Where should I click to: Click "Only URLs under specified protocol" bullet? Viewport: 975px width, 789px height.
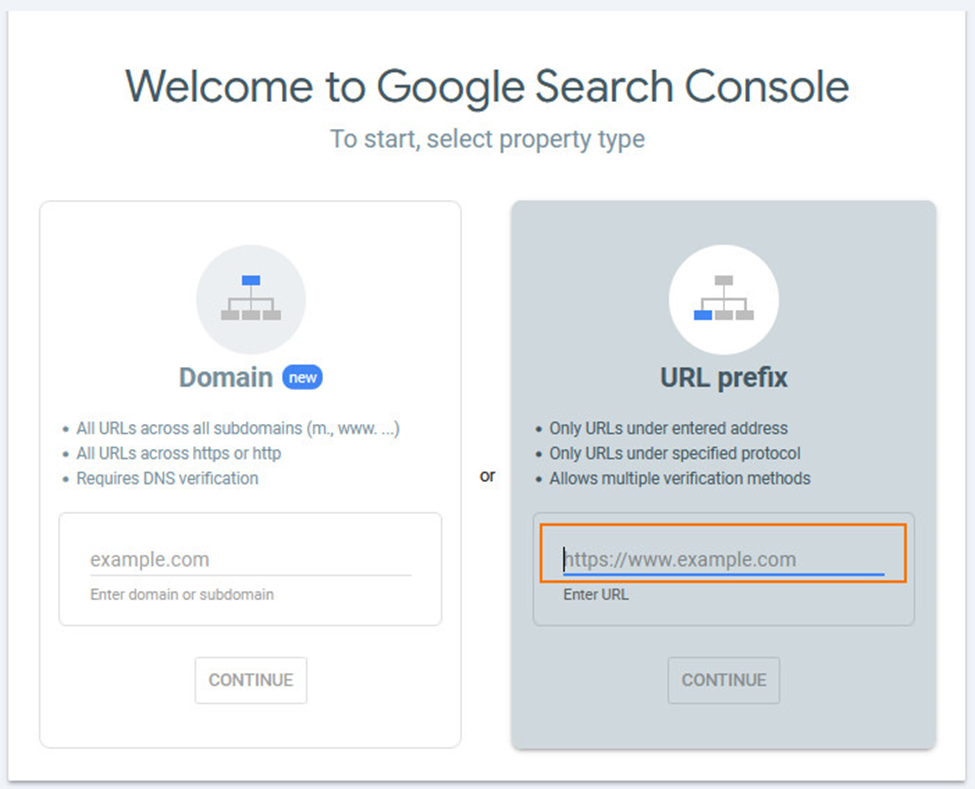pyautogui.click(x=675, y=453)
